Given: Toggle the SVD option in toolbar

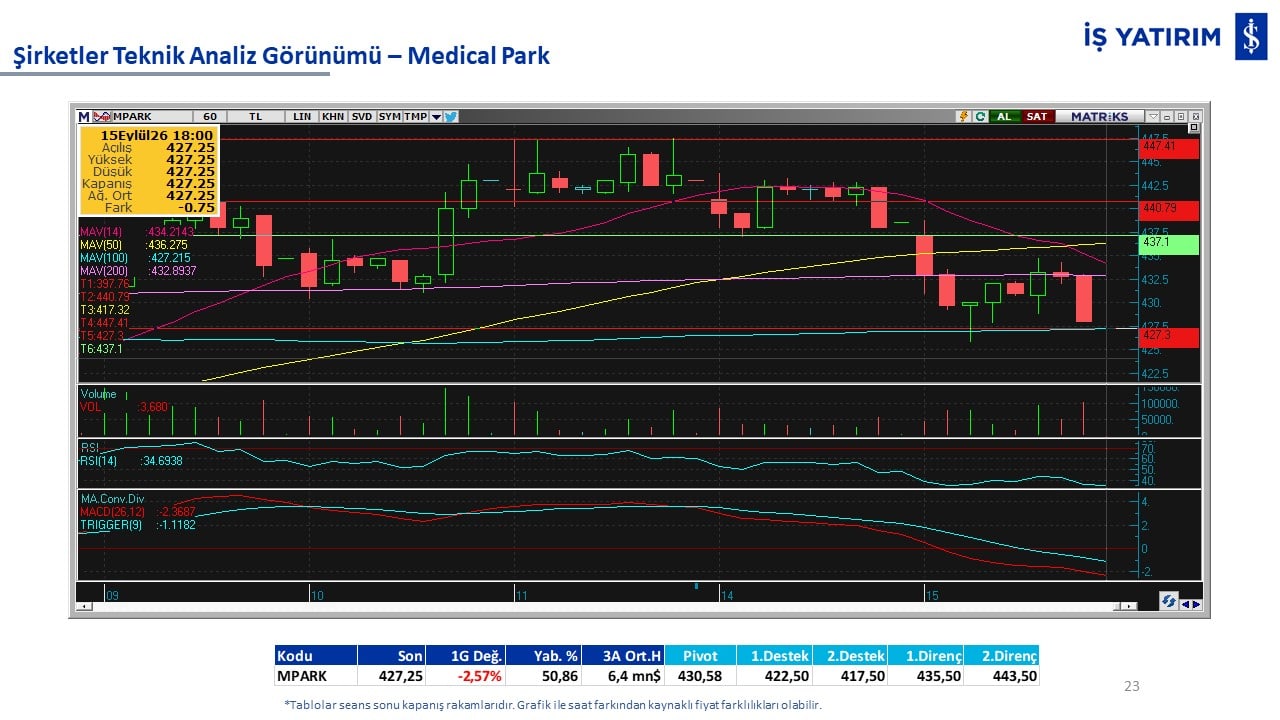Looking at the screenshot, I should pyautogui.click(x=362, y=116).
